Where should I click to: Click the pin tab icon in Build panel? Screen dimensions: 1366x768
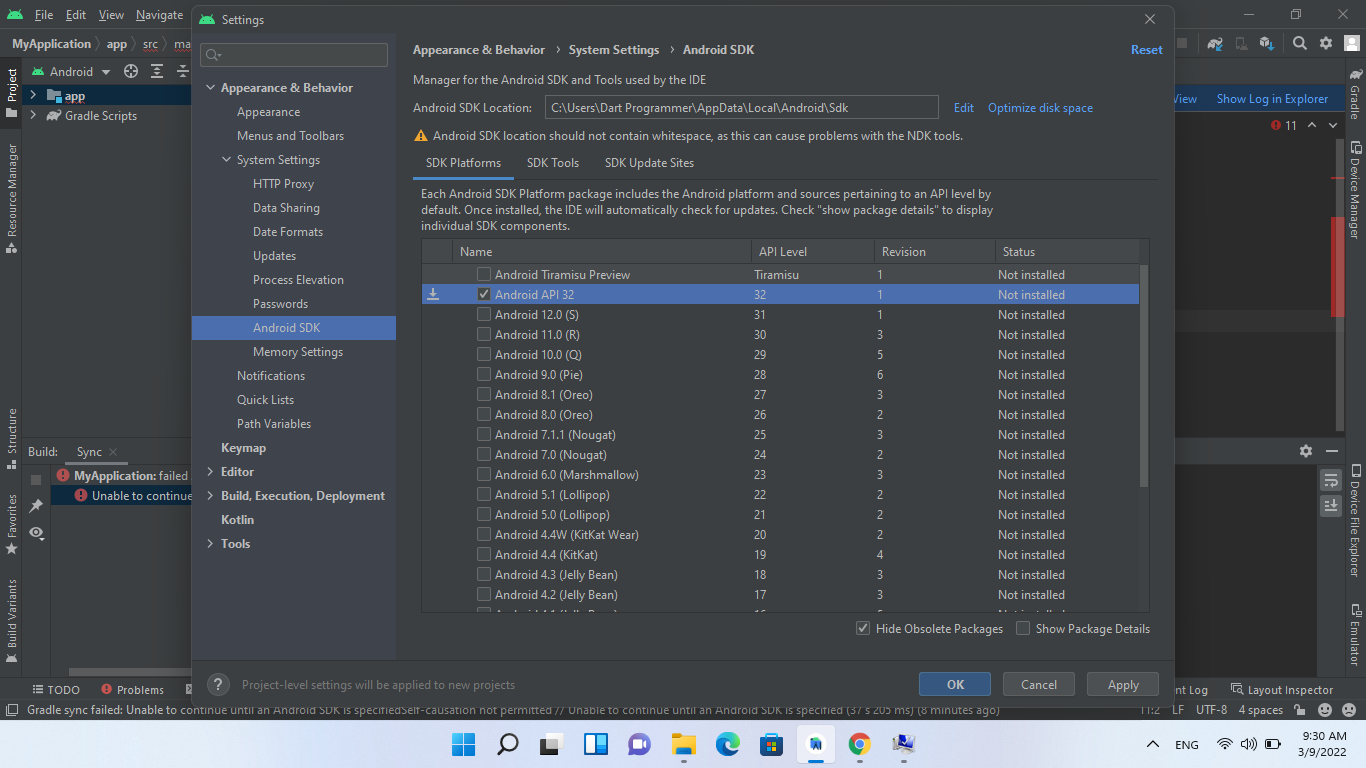[x=36, y=506]
